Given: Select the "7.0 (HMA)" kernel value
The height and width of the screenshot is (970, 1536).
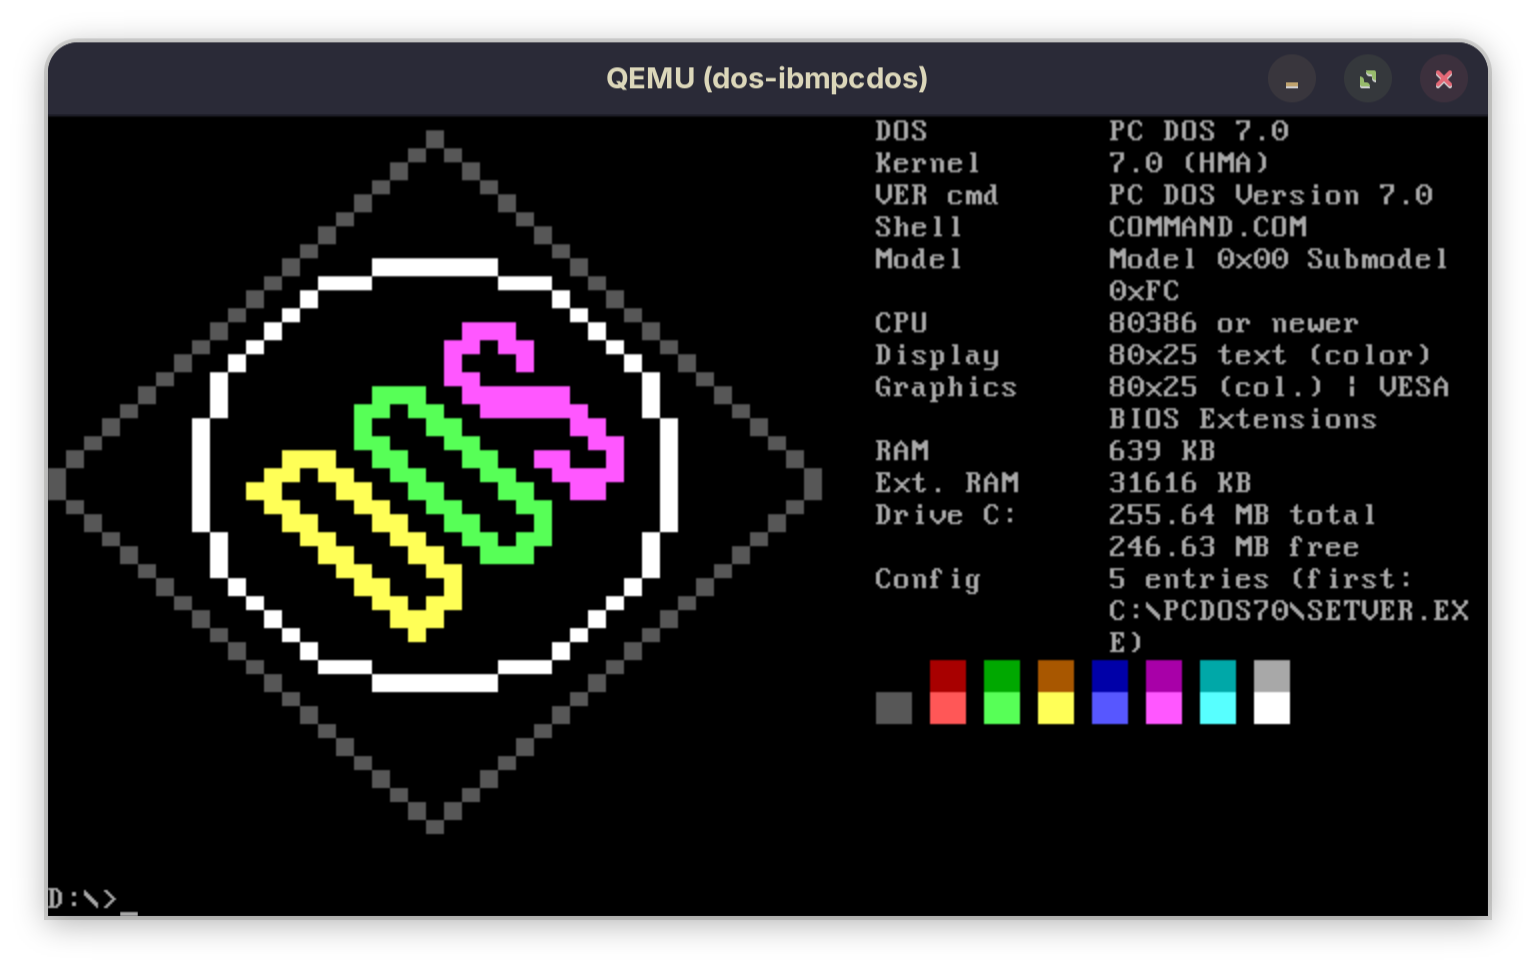Looking at the screenshot, I should point(1189,163).
